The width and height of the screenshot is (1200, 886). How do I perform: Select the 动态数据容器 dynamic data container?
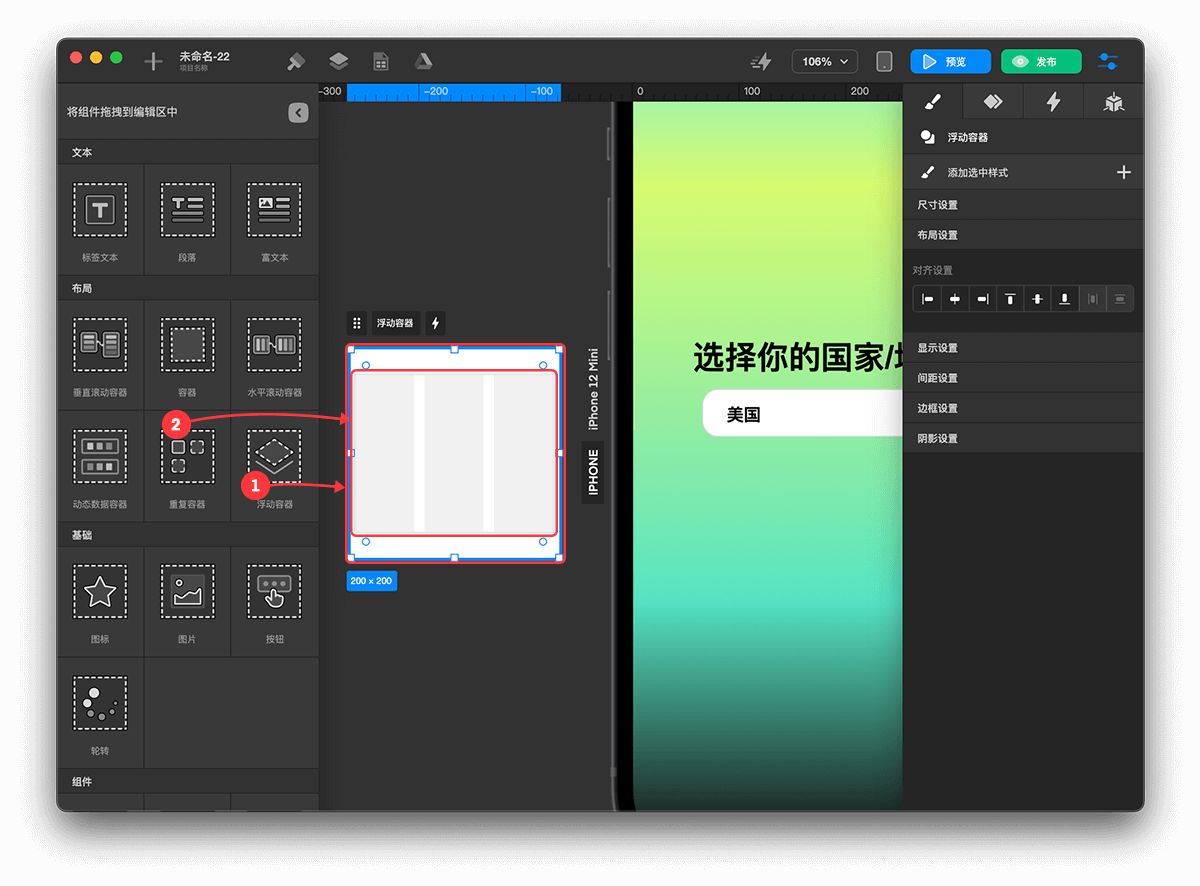pyautogui.click(x=100, y=467)
